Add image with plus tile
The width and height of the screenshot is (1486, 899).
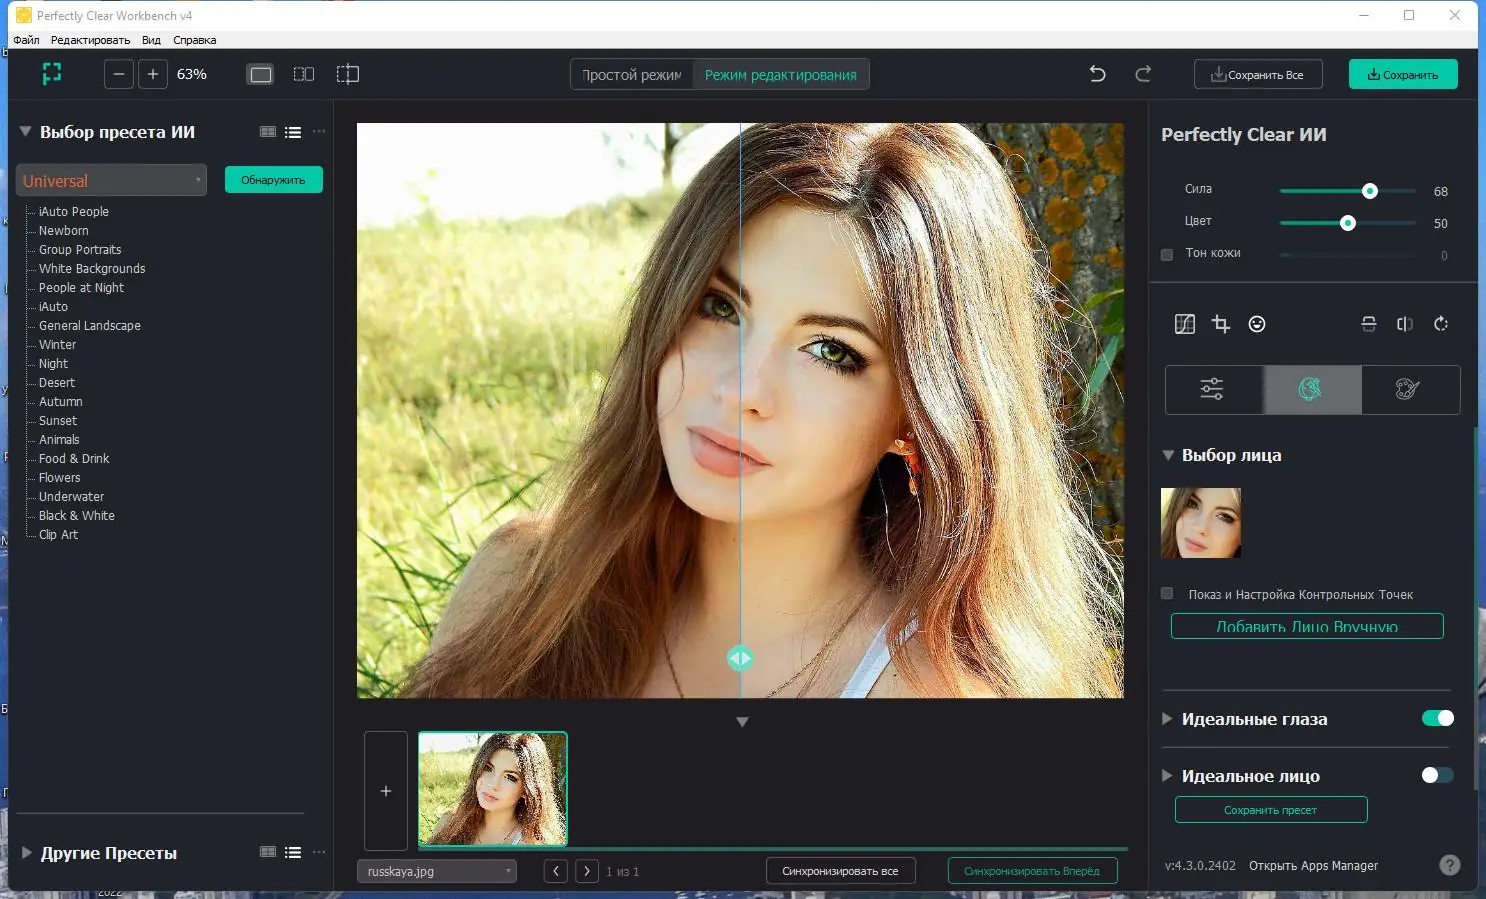pos(386,791)
